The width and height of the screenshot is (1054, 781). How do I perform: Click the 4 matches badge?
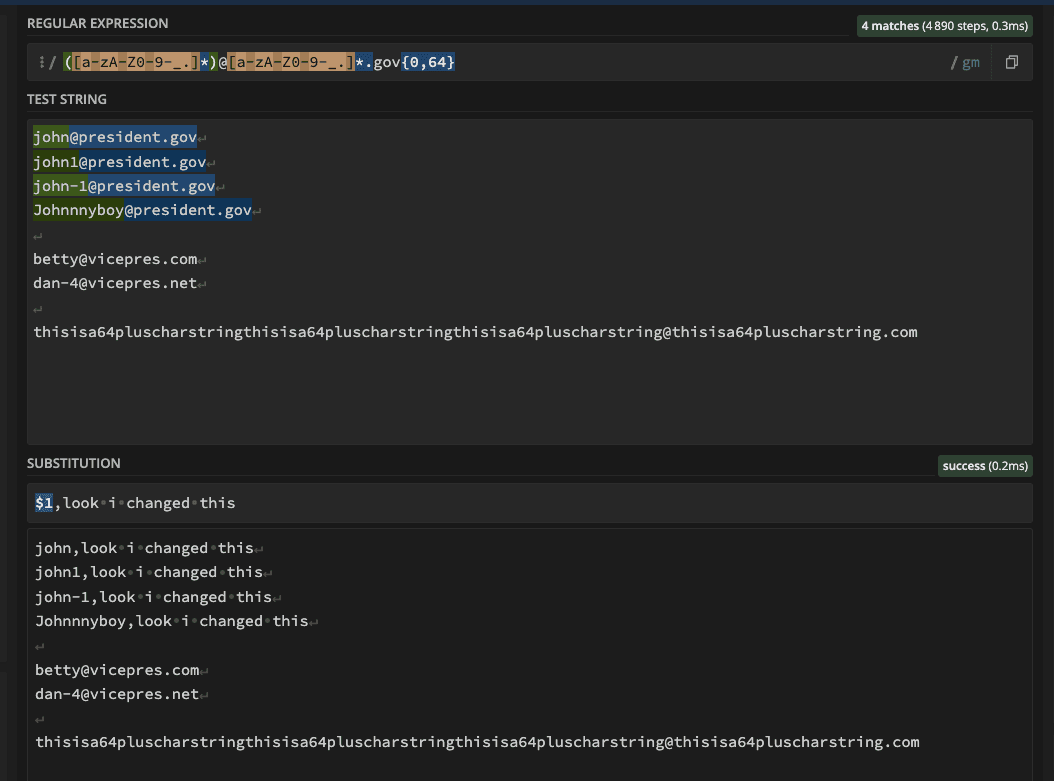pos(944,25)
